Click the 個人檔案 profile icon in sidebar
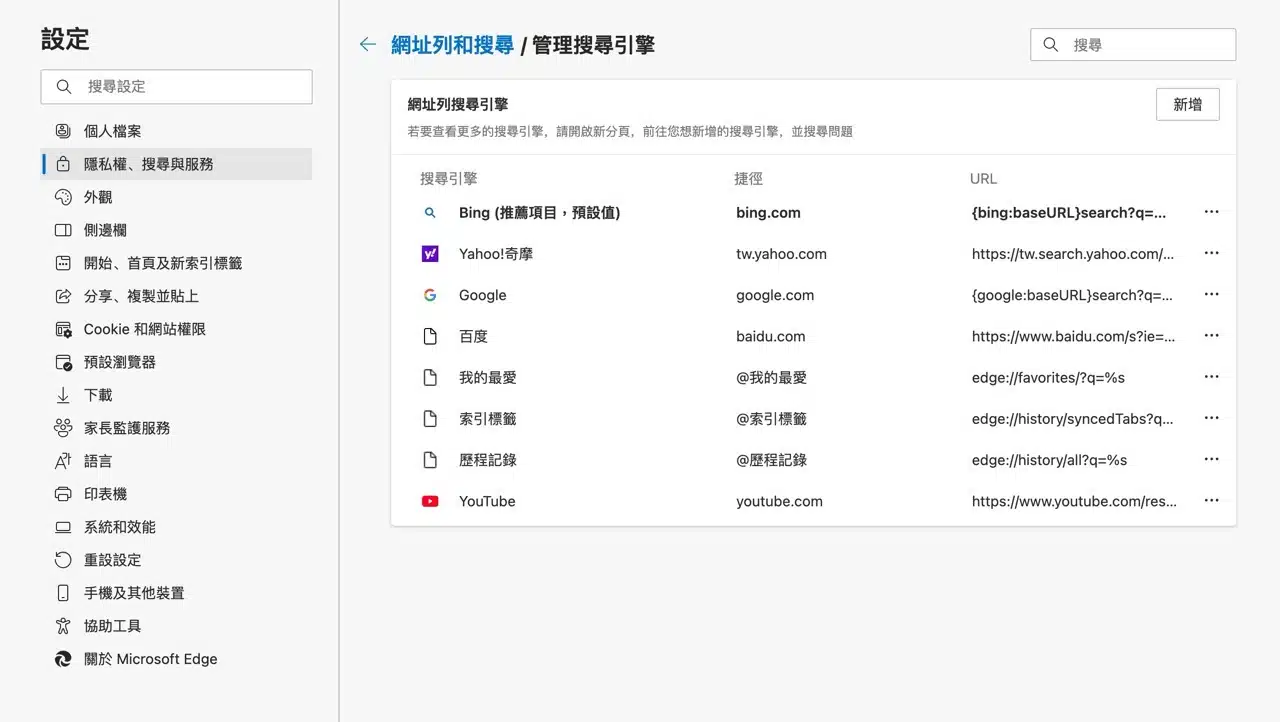 click(x=63, y=131)
